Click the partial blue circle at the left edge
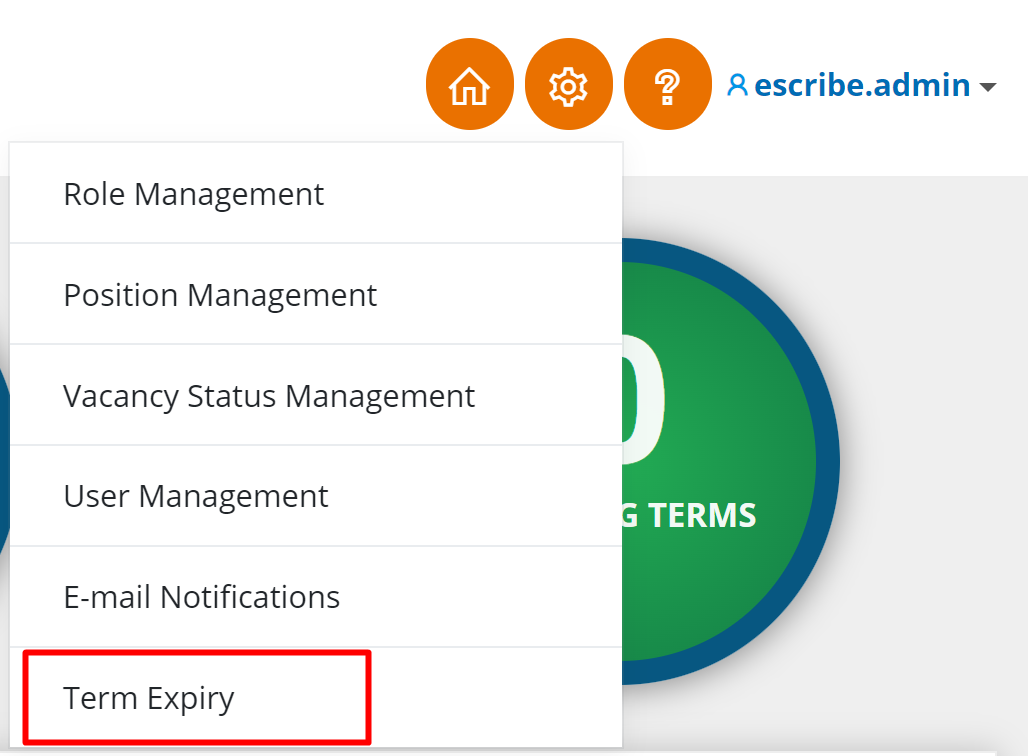This screenshot has width=1028, height=756. (3, 460)
